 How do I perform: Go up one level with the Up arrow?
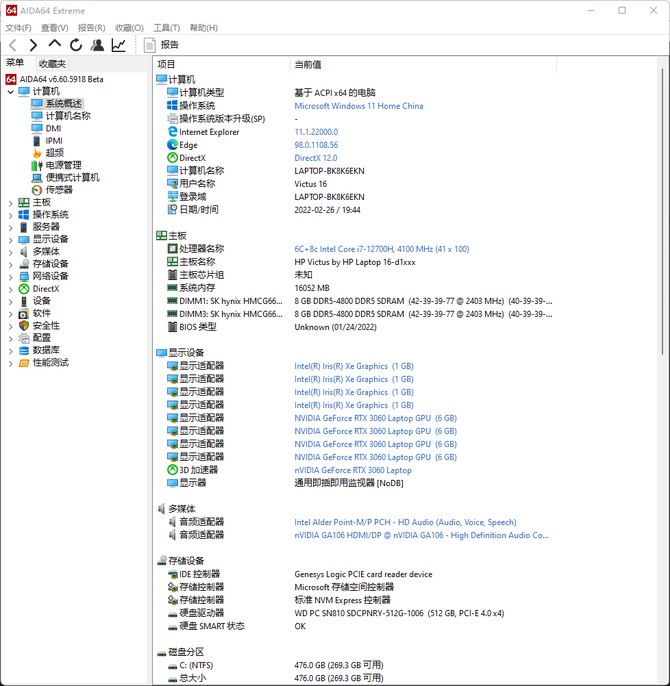(54, 45)
